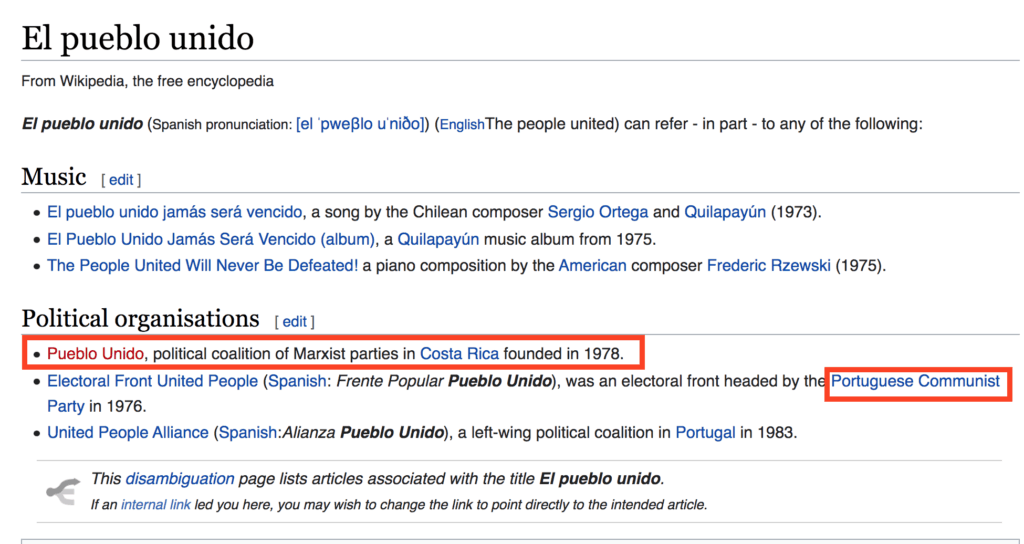Image resolution: width=1024 pixels, height=544 pixels.
Task: Edit the Political organisations section
Action: click(294, 322)
